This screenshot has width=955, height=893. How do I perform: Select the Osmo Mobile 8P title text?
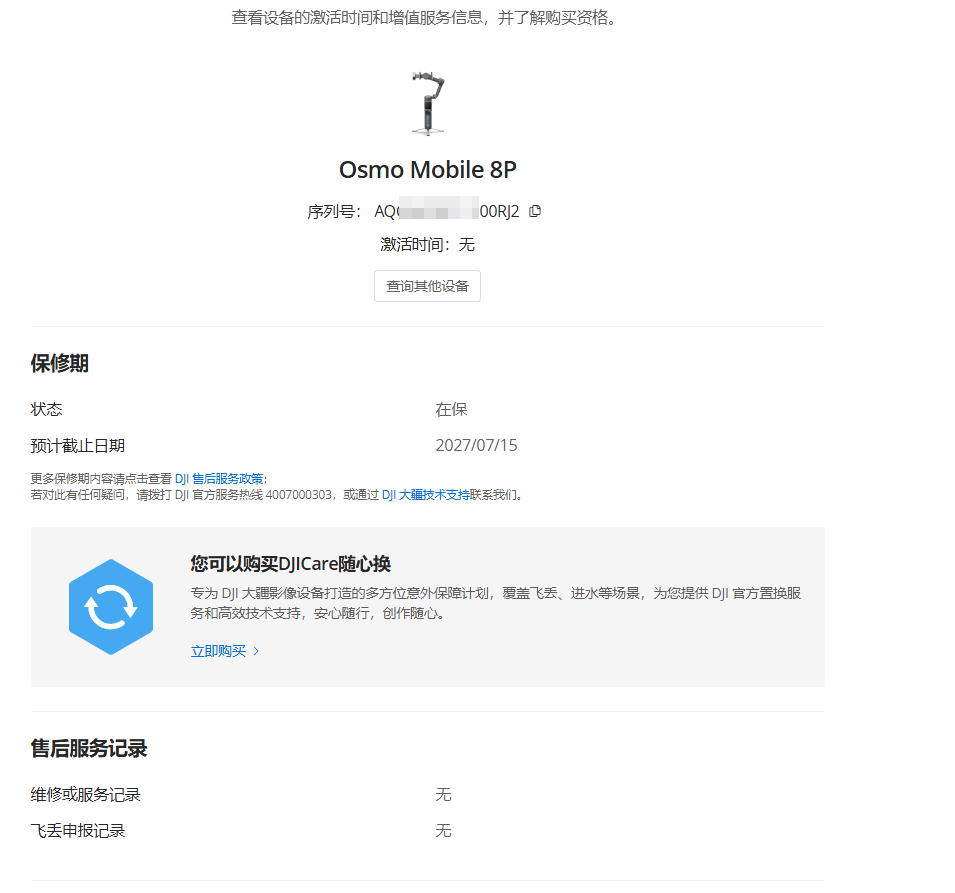pyautogui.click(x=428, y=169)
